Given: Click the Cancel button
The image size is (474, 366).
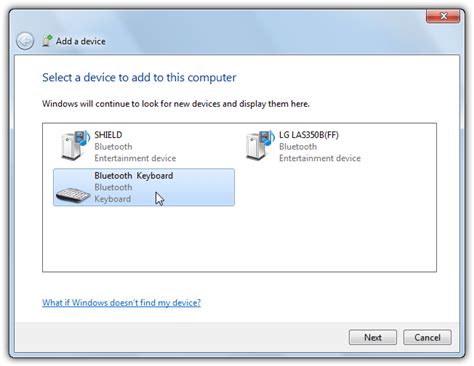Looking at the screenshot, I should click(x=427, y=337).
